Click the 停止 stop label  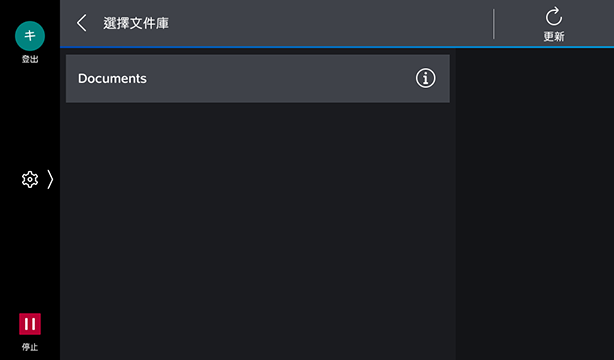click(30, 347)
